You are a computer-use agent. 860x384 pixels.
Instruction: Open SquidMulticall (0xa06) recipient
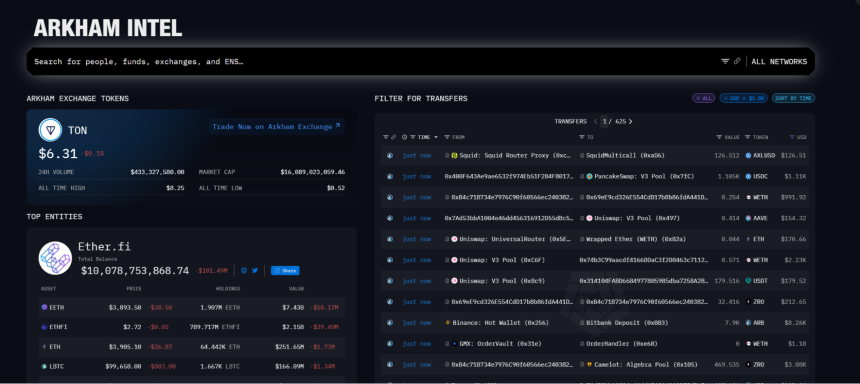point(625,155)
